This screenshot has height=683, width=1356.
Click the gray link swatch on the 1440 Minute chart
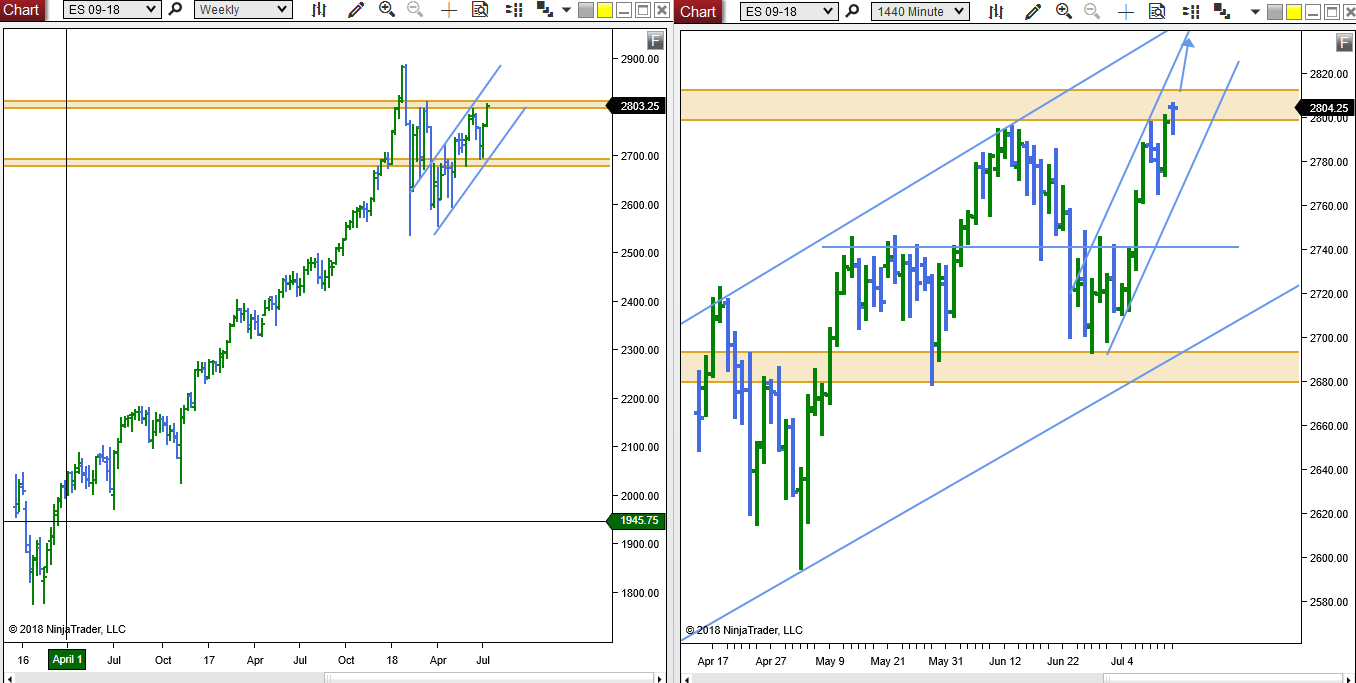1275,12
